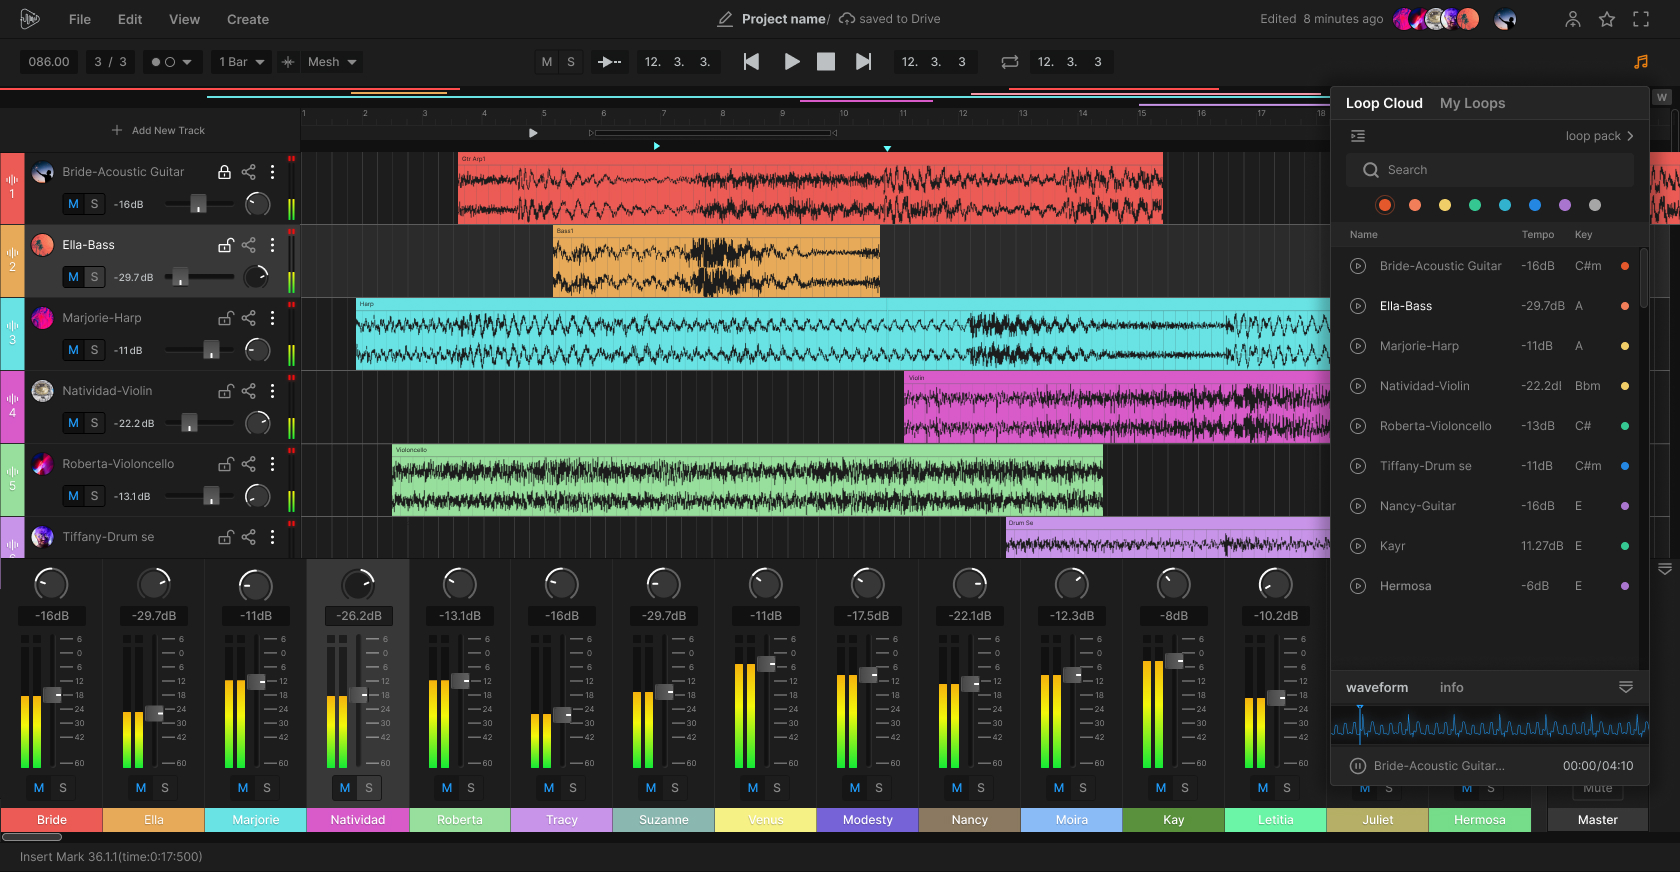The height and width of the screenshot is (872, 1680).
Task: Switch to the My Loops tab
Action: point(1472,103)
